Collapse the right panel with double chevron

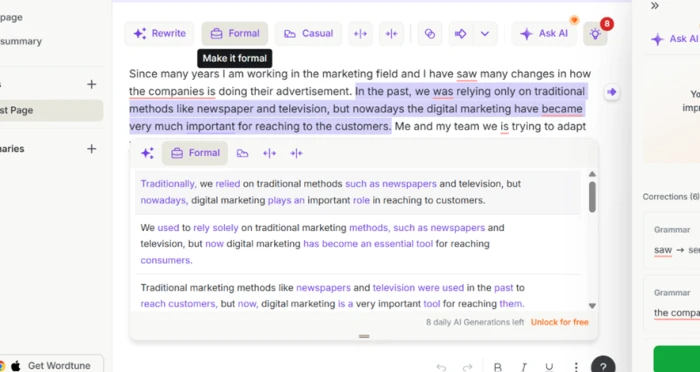pos(654,5)
